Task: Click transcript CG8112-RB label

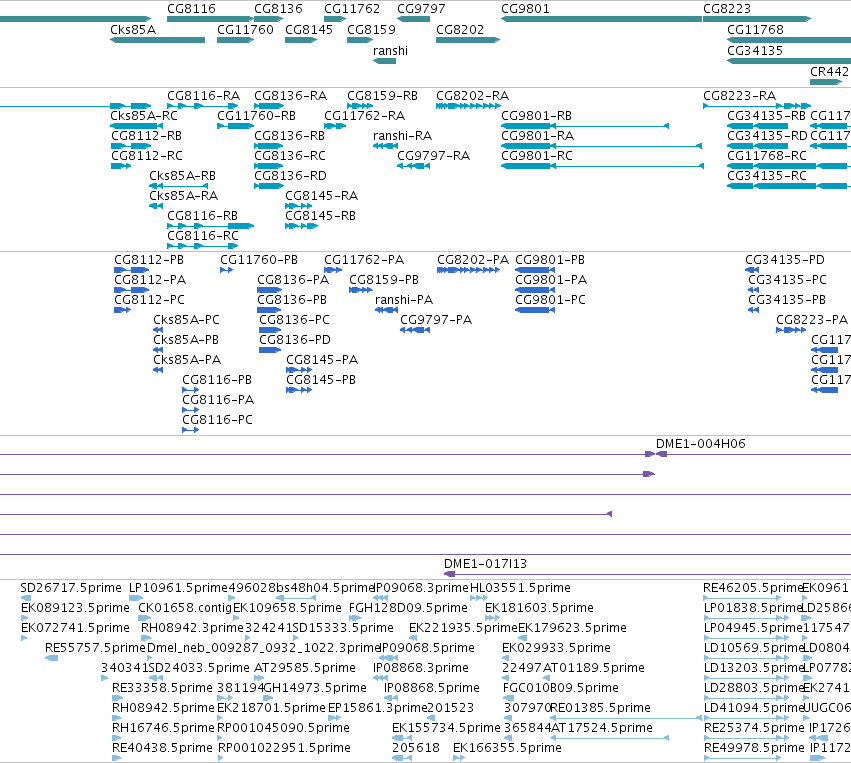Action: (x=147, y=136)
